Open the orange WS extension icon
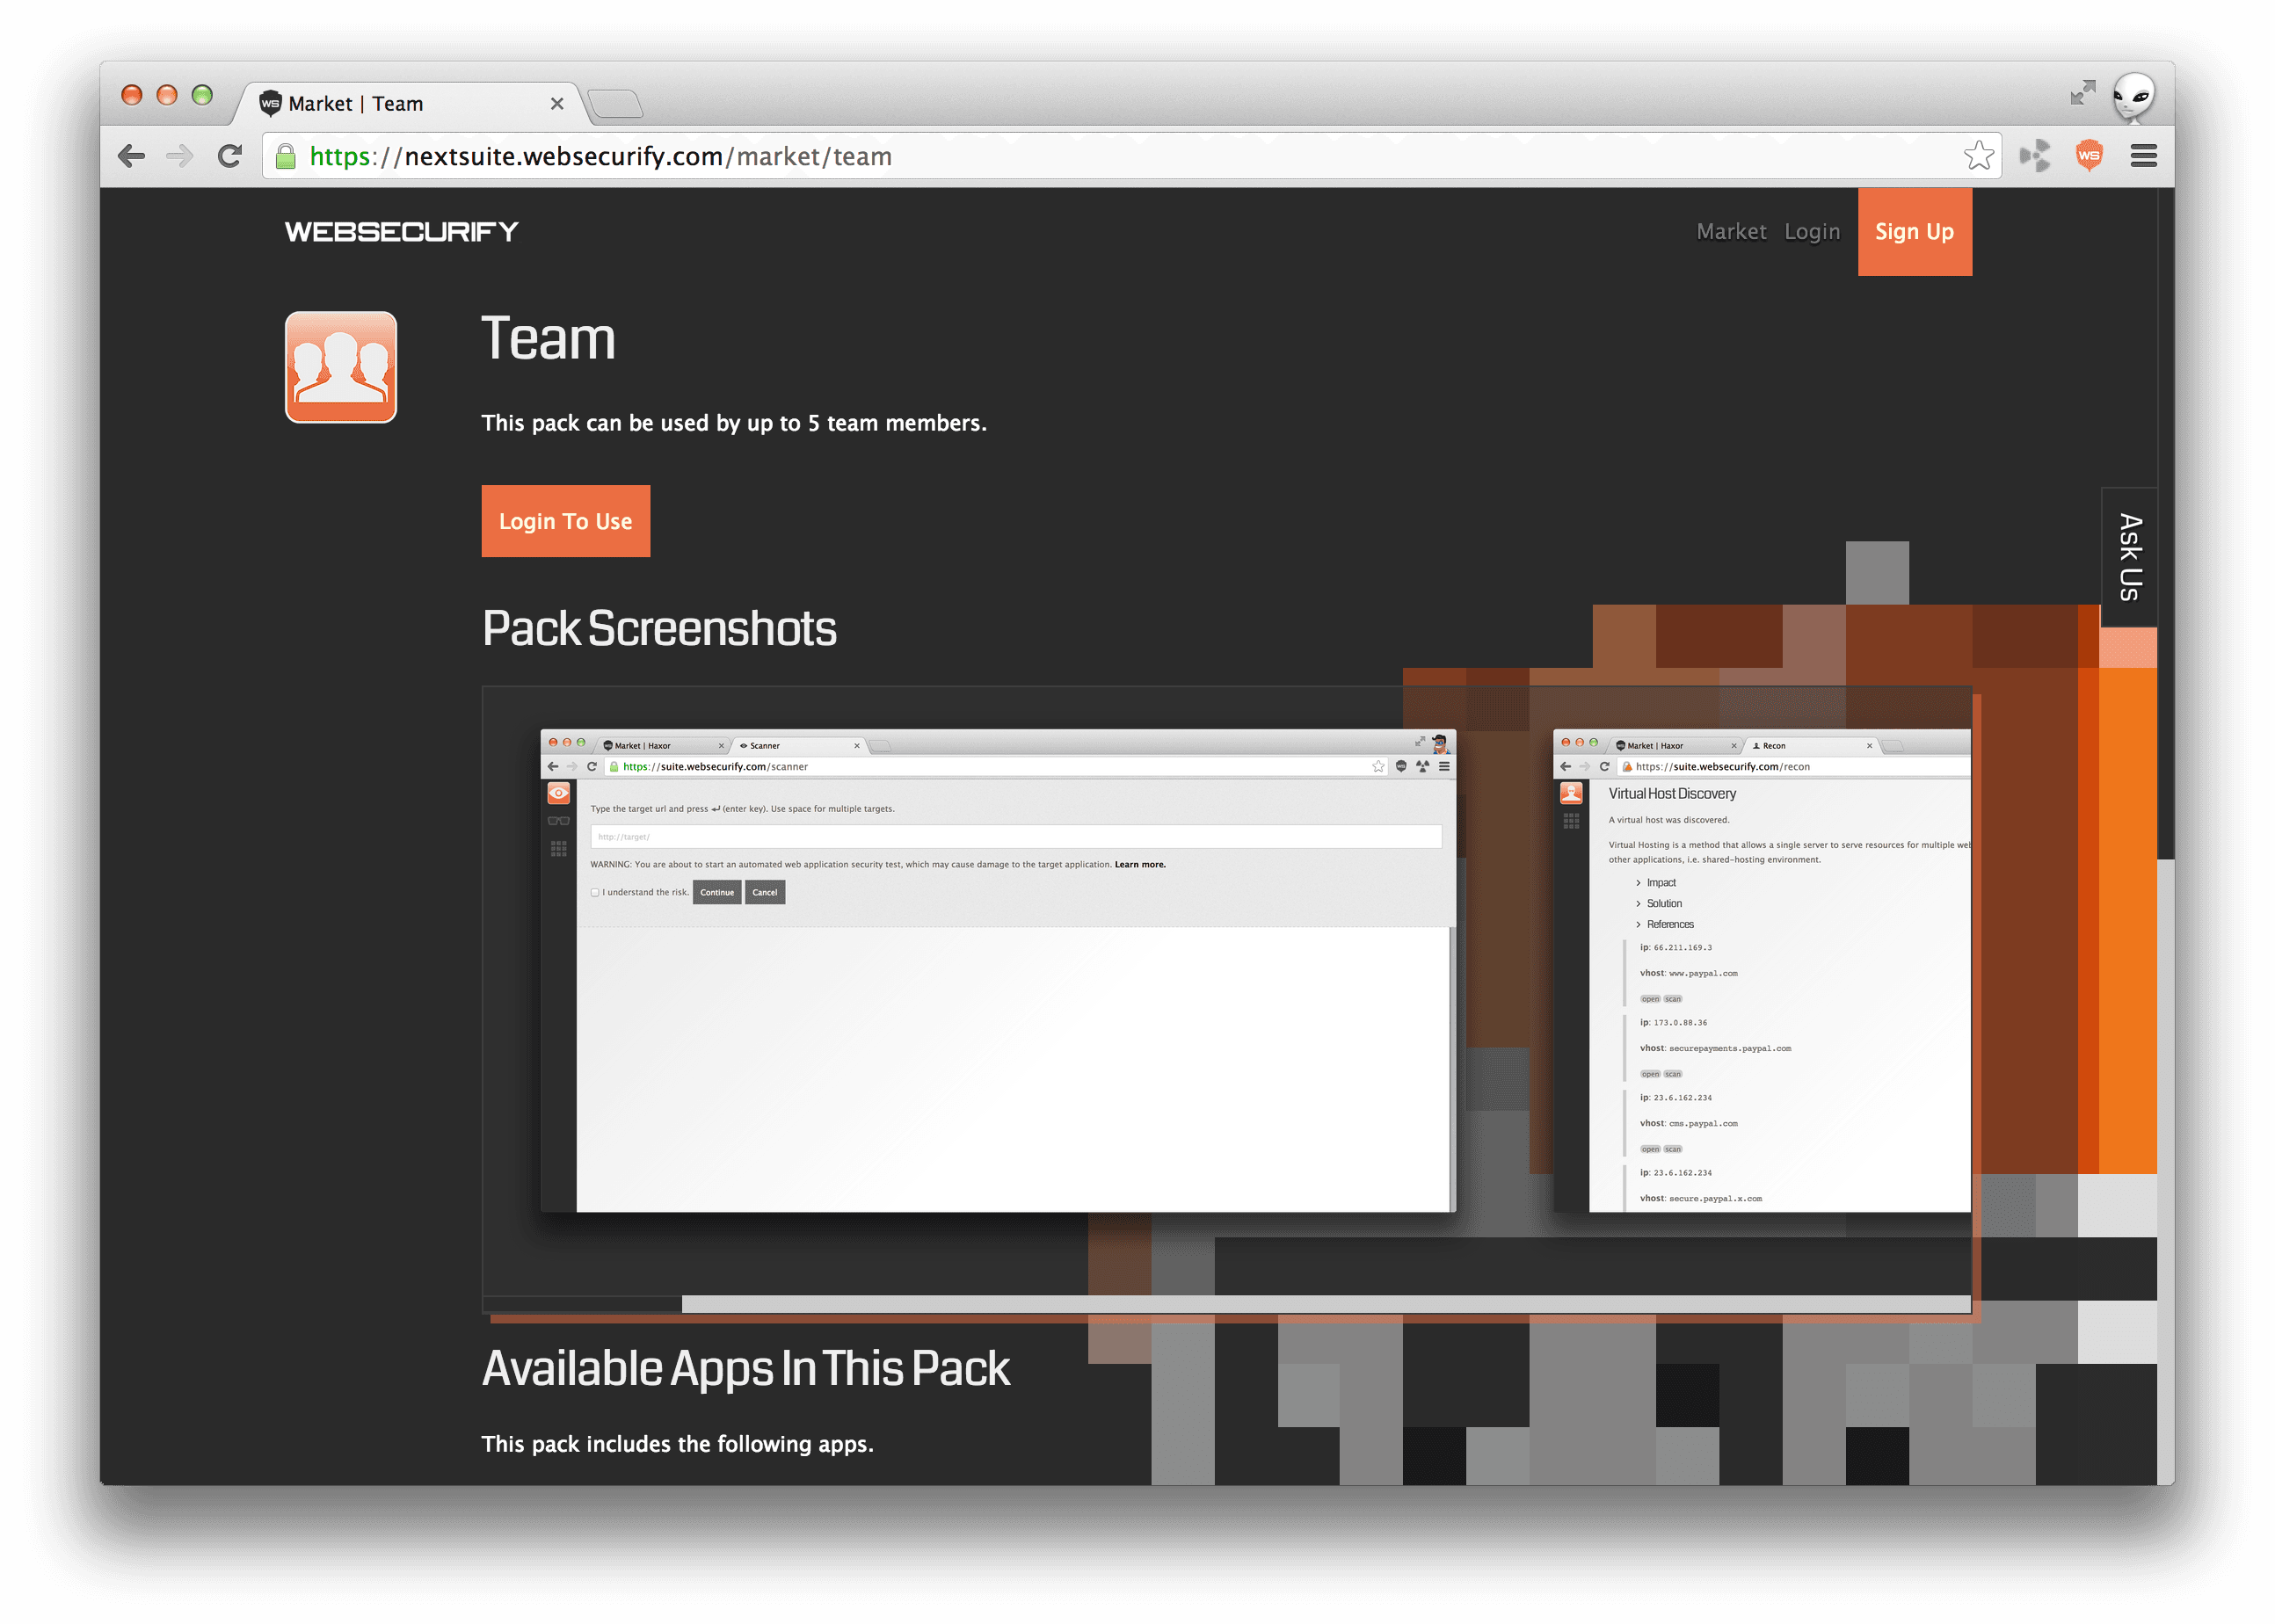This screenshot has height=1624, width=2275. pyautogui.click(x=2089, y=156)
